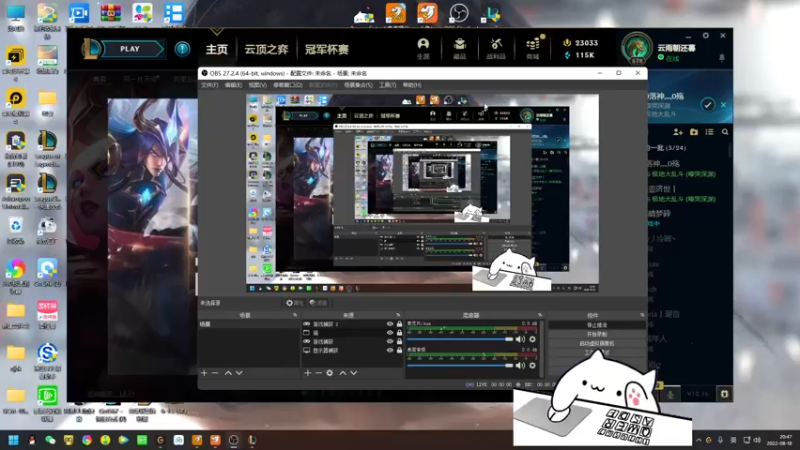Open the 文件(F) menu in OBS
800x450 pixels.
pyautogui.click(x=209, y=85)
